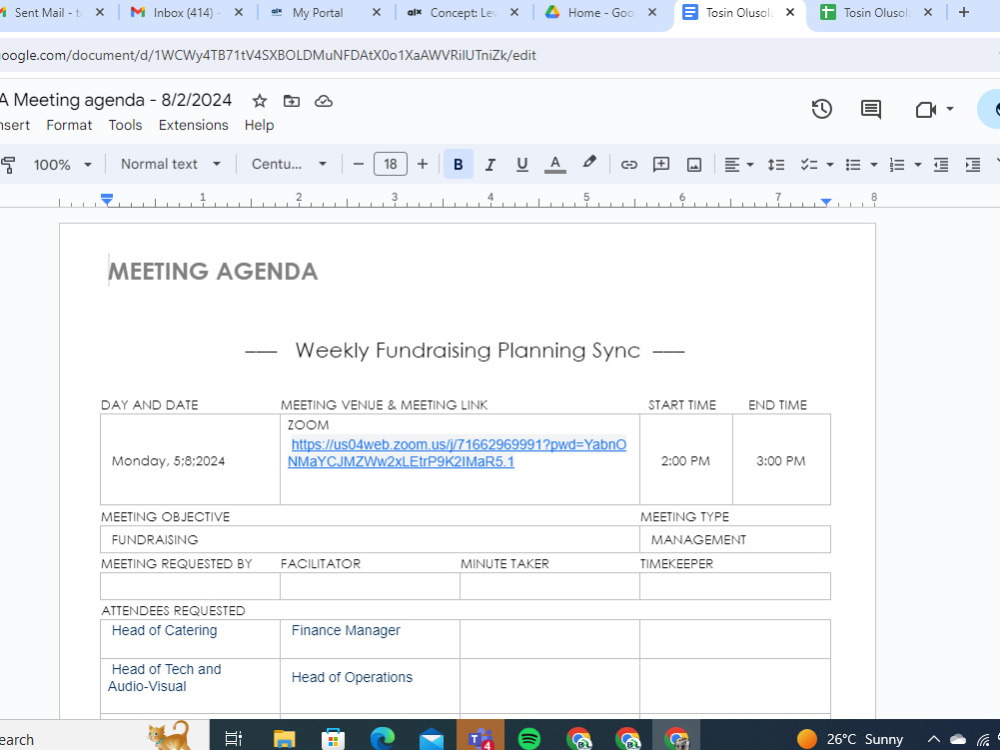Expand bulleted list options arrow

pos(874,165)
